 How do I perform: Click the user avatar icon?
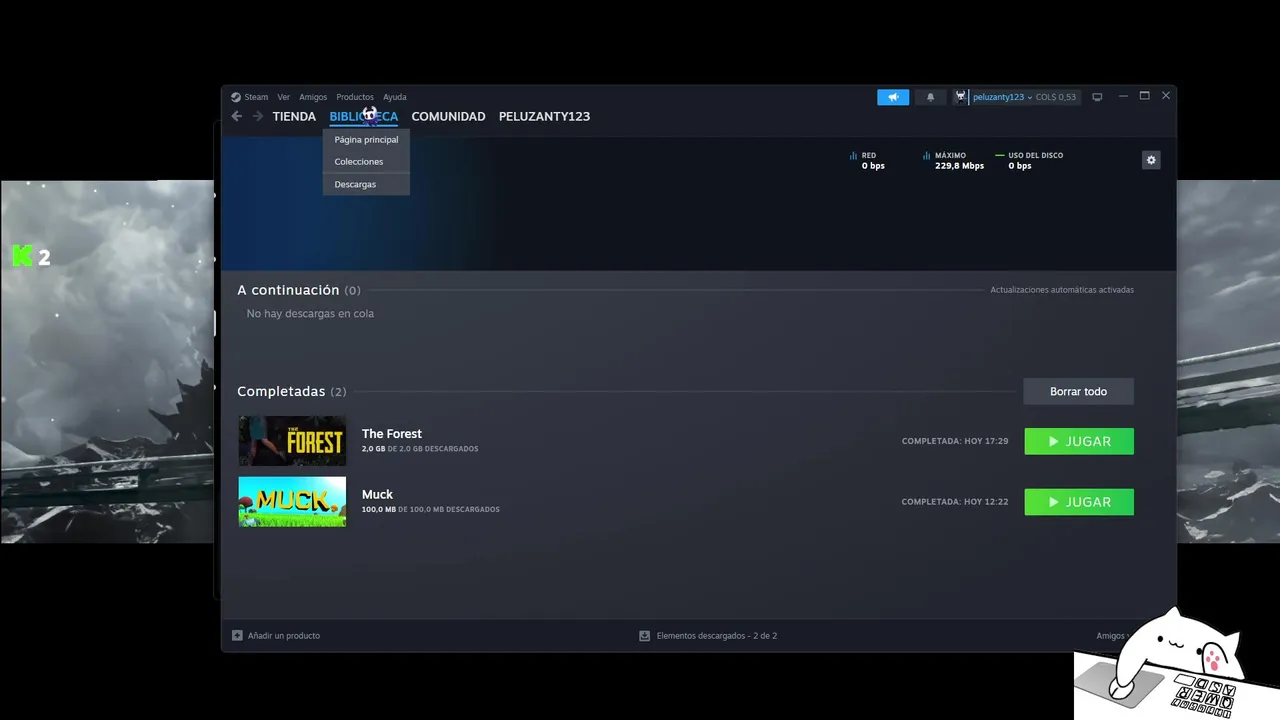click(x=961, y=97)
